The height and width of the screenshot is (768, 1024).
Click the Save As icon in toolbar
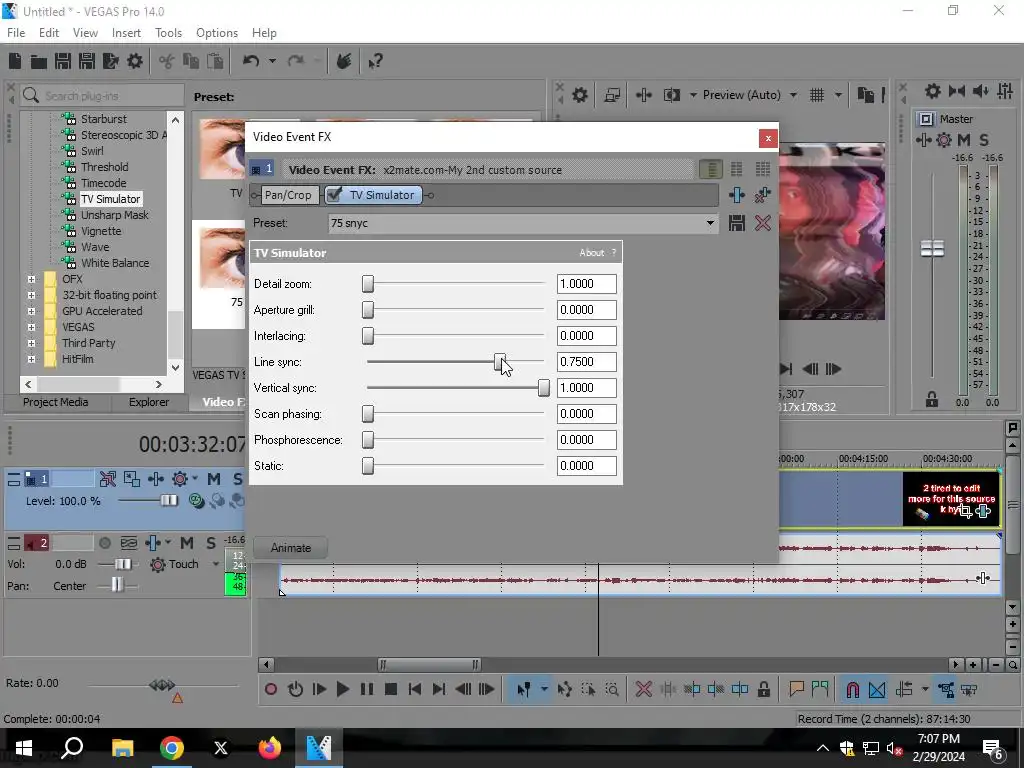[87, 61]
